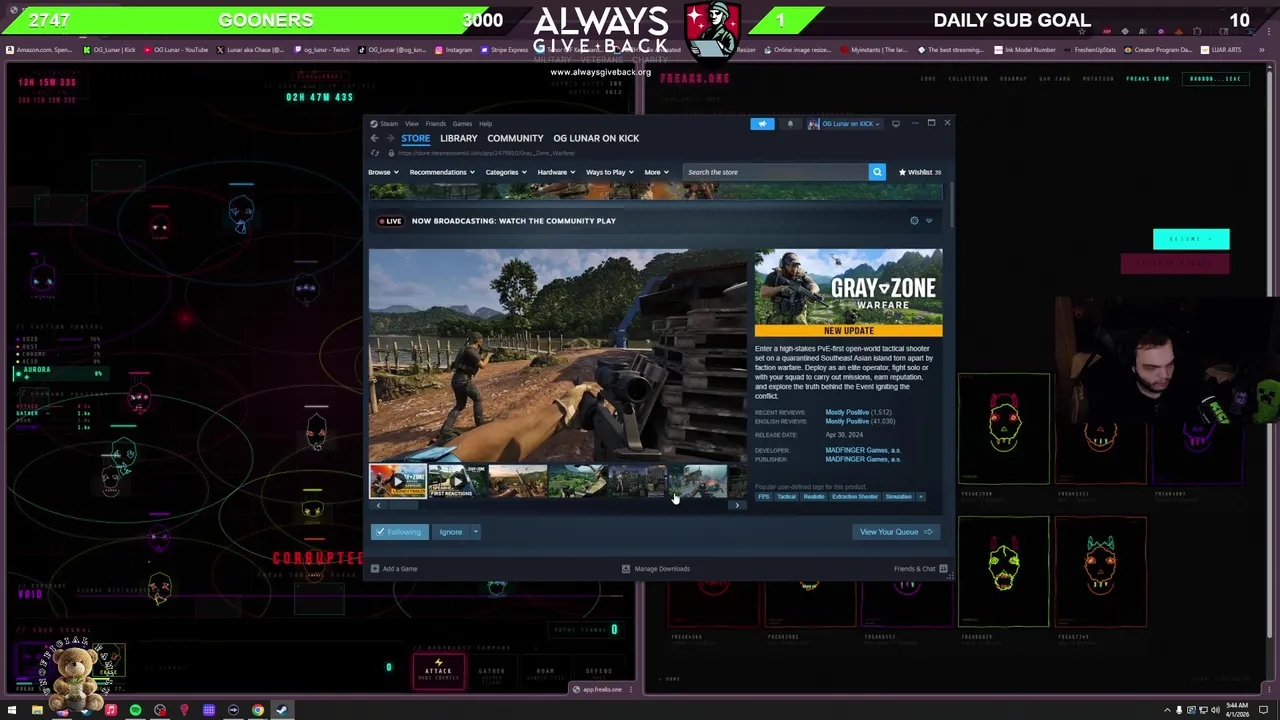Screen dimensions: 1280x720
Task: Click the Gray Zone Warfare capsule image
Action: click(848, 293)
